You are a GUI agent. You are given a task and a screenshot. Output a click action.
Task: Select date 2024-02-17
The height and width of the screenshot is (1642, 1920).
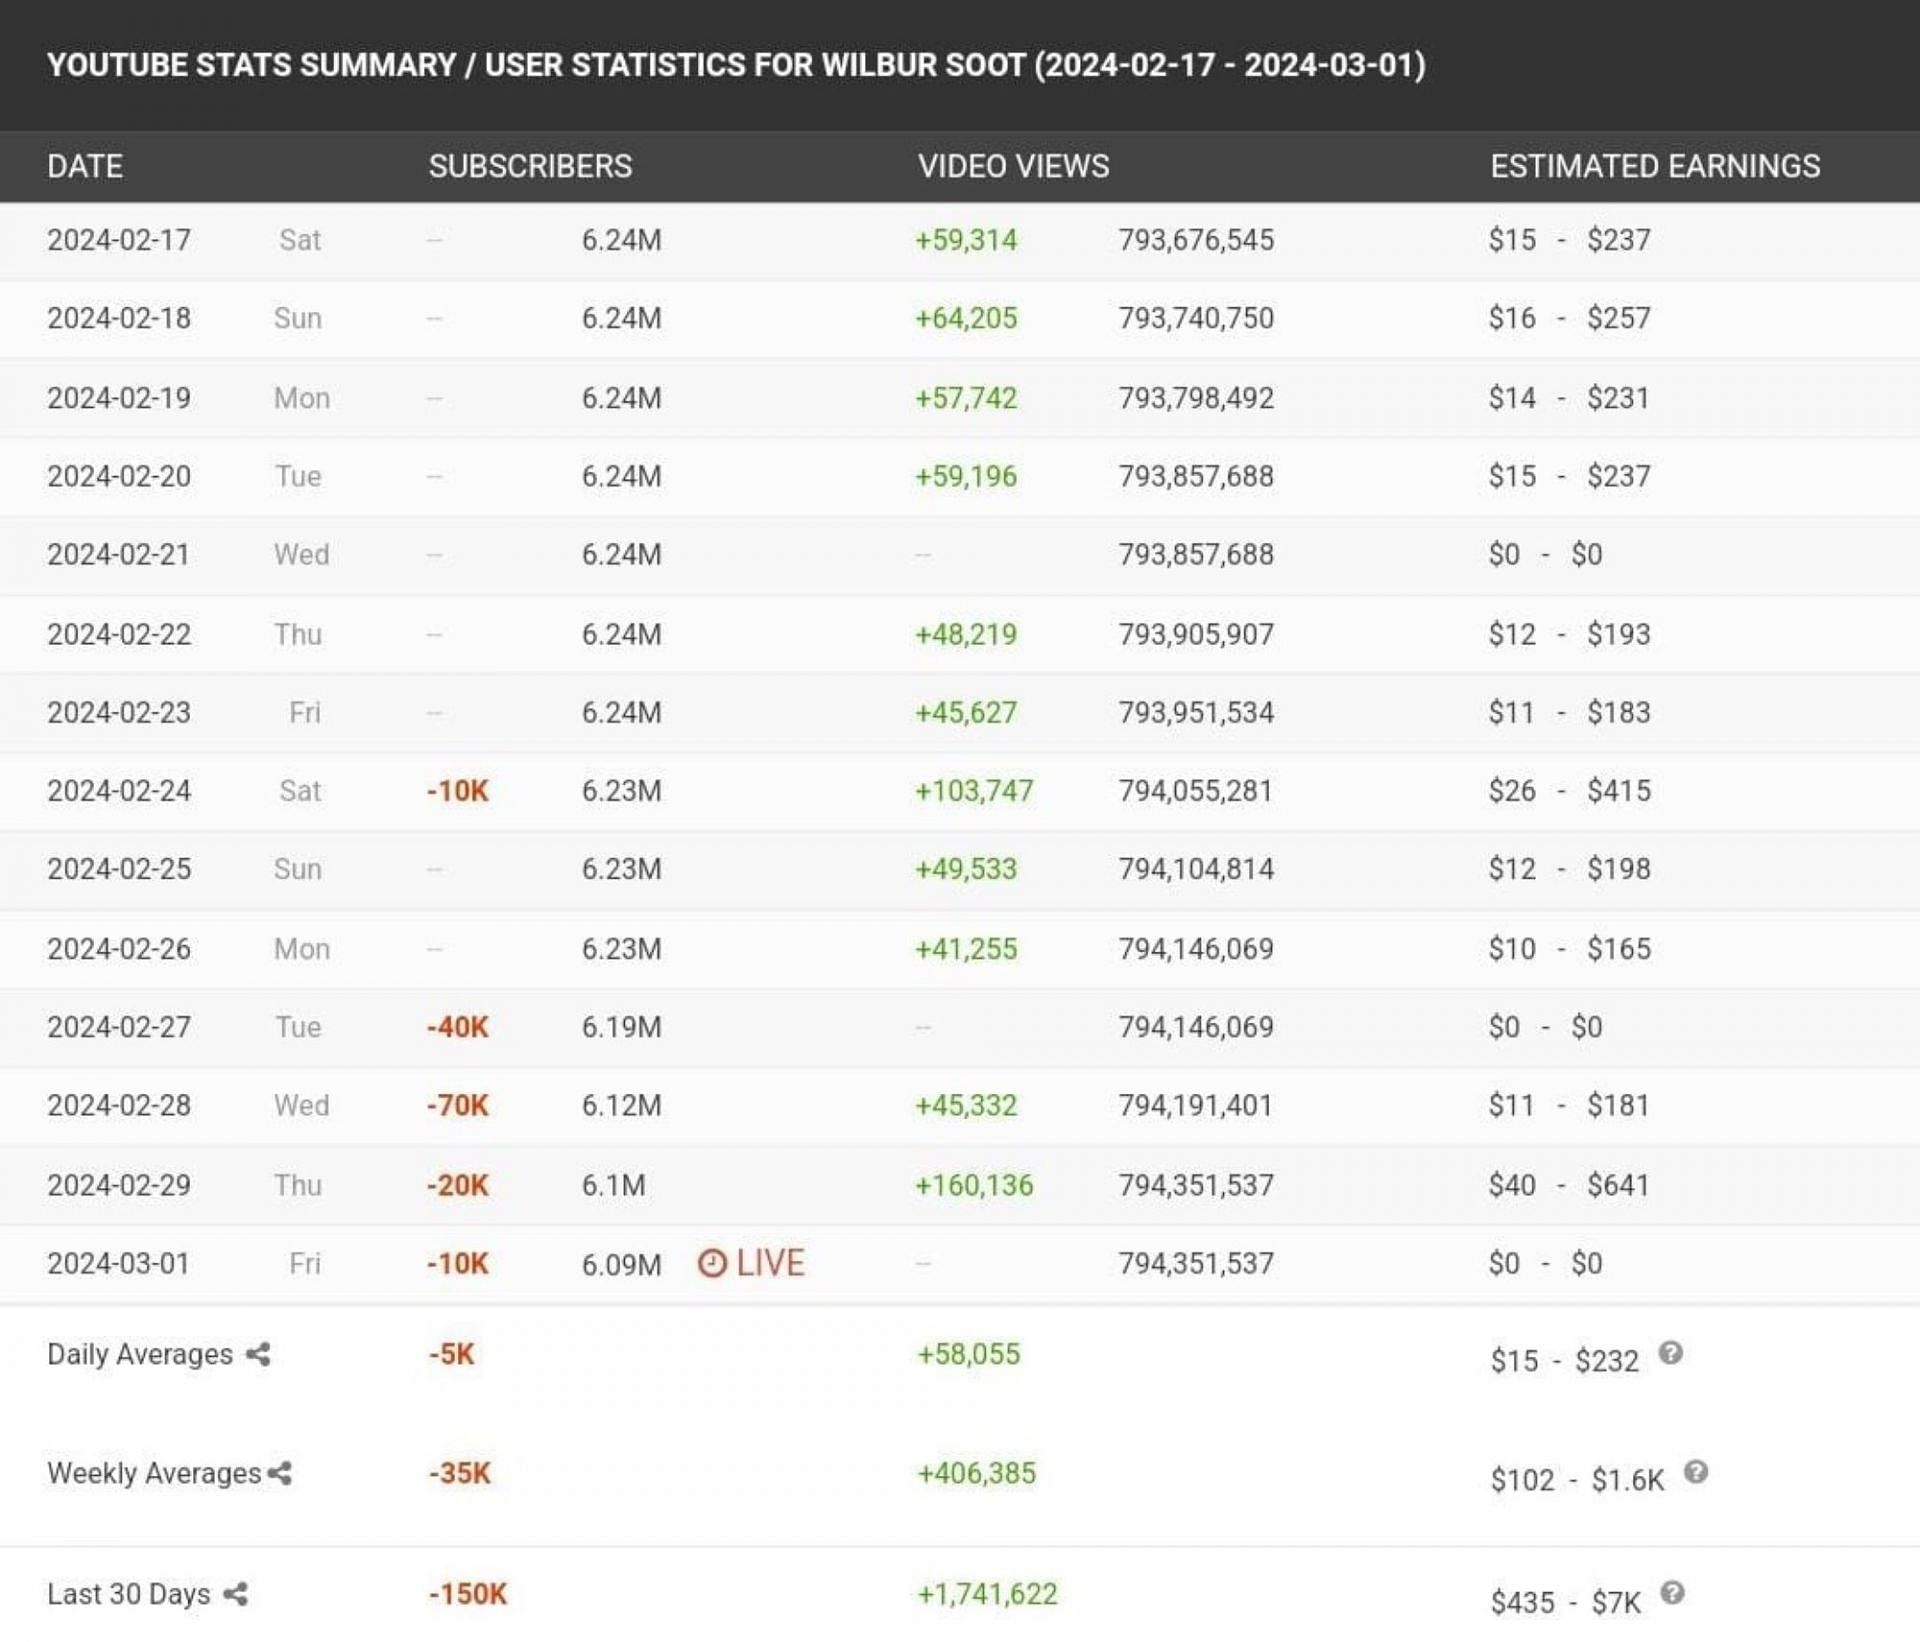click(119, 240)
